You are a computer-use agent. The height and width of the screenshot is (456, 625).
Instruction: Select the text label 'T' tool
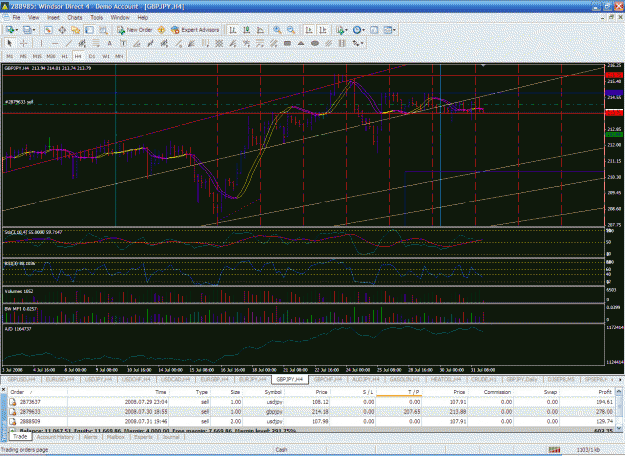[123, 43]
